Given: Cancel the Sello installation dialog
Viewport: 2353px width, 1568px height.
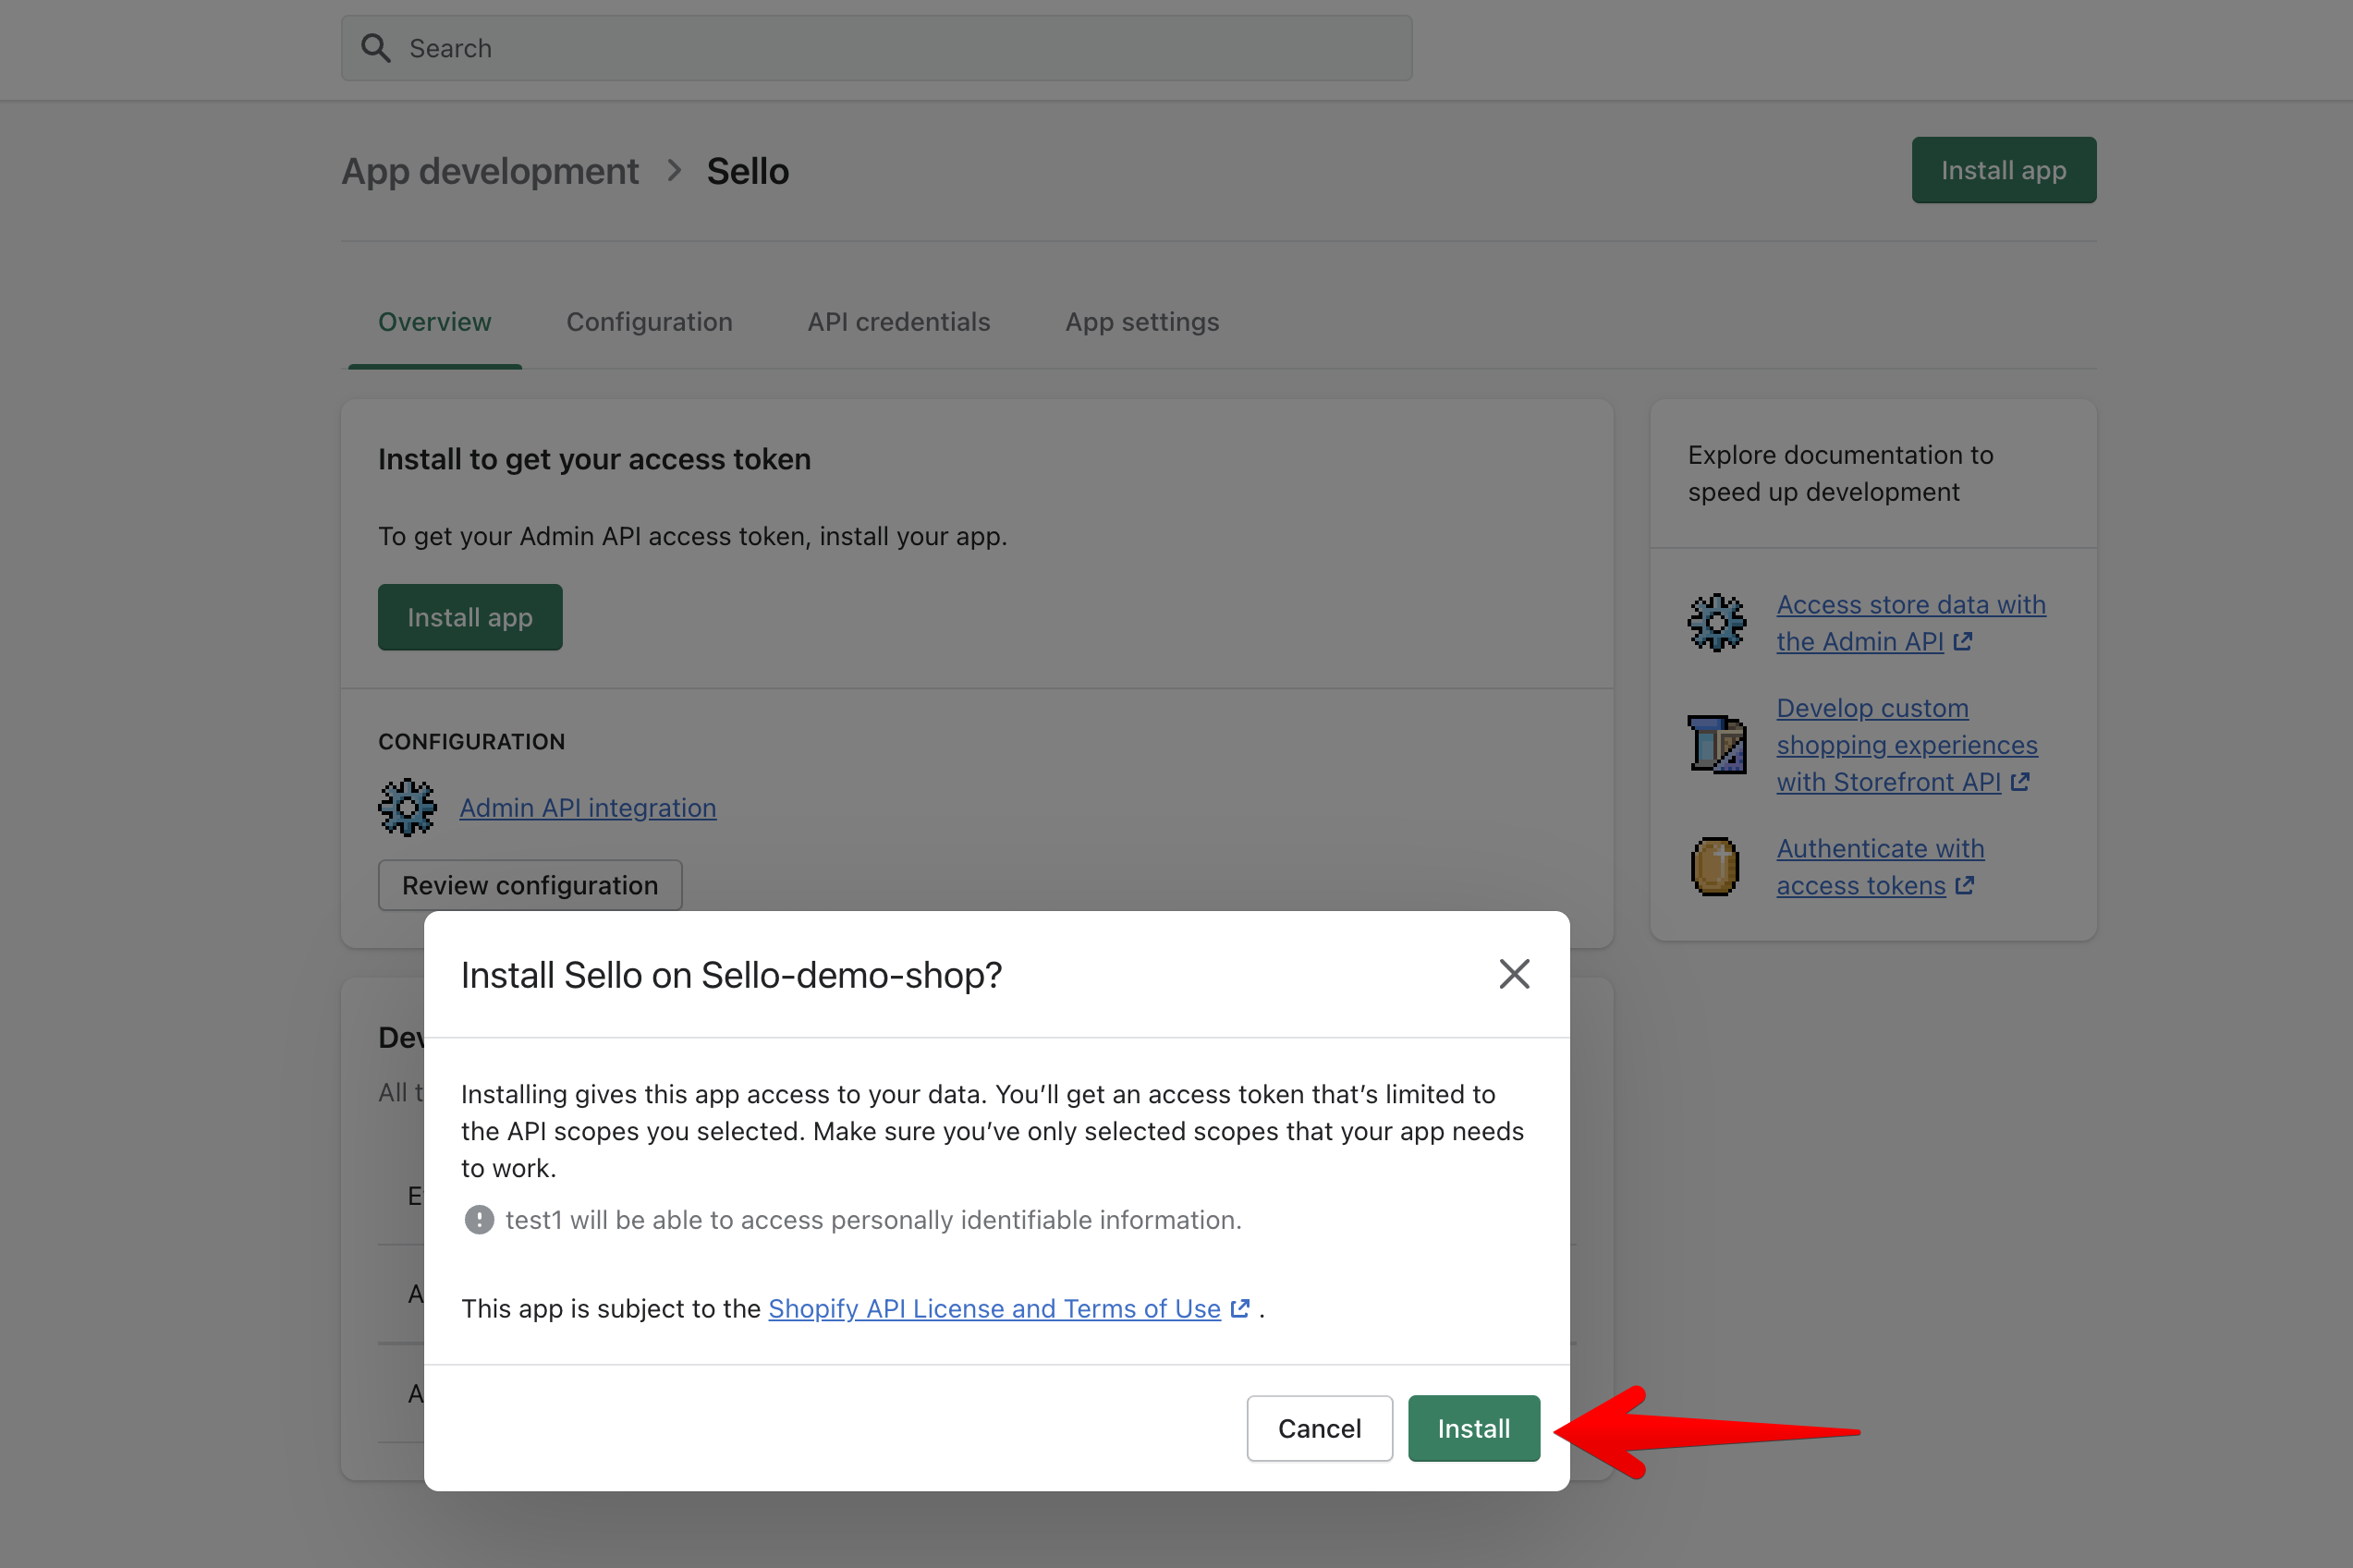Looking at the screenshot, I should pyautogui.click(x=1319, y=1428).
